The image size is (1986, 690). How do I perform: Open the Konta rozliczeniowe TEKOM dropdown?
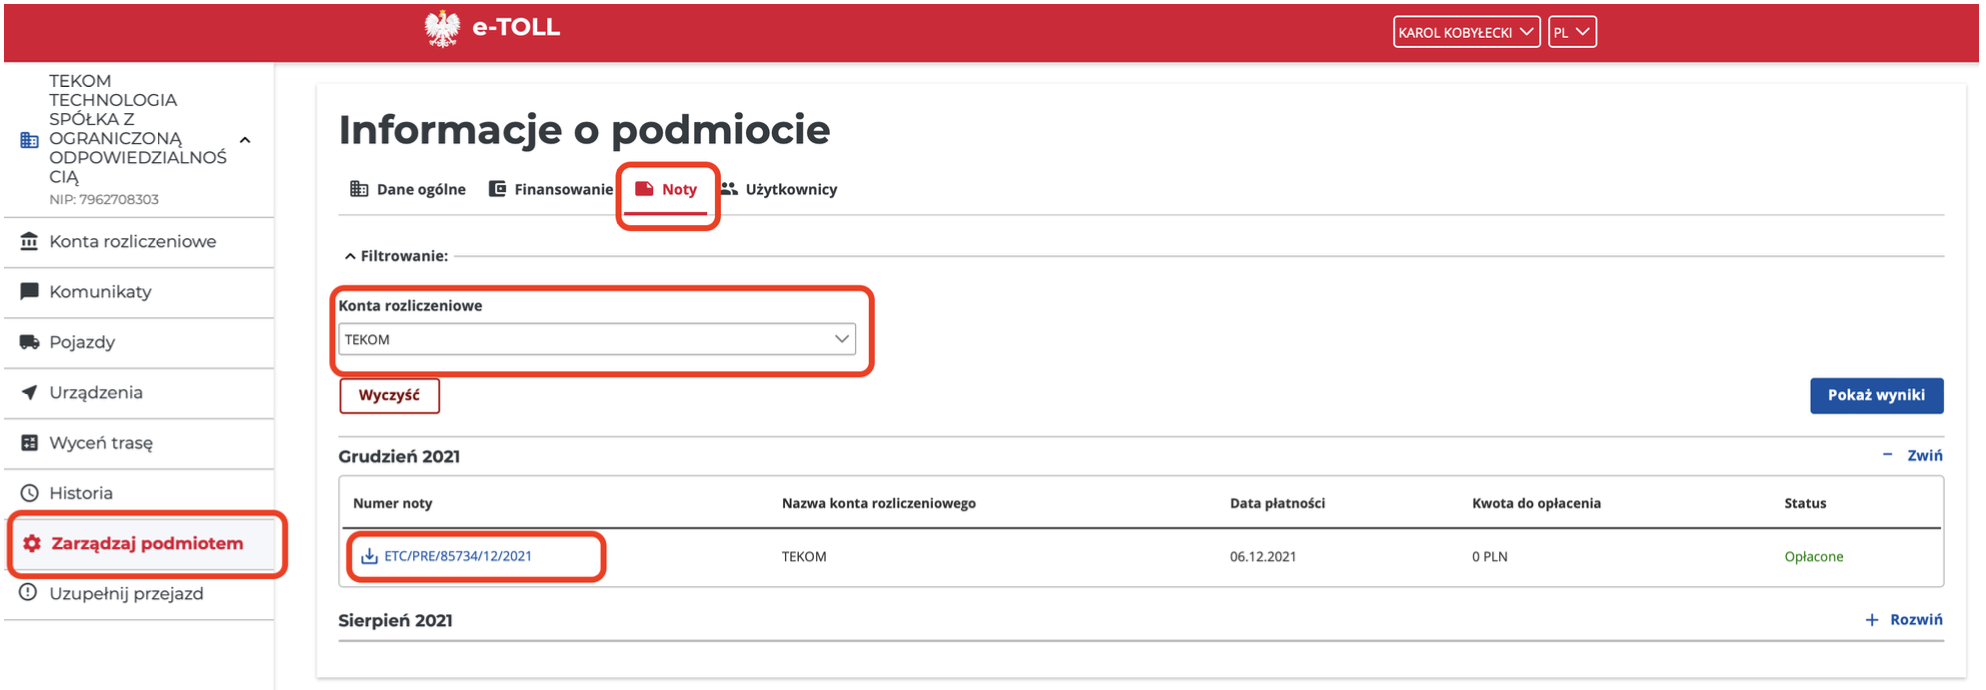(x=597, y=339)
